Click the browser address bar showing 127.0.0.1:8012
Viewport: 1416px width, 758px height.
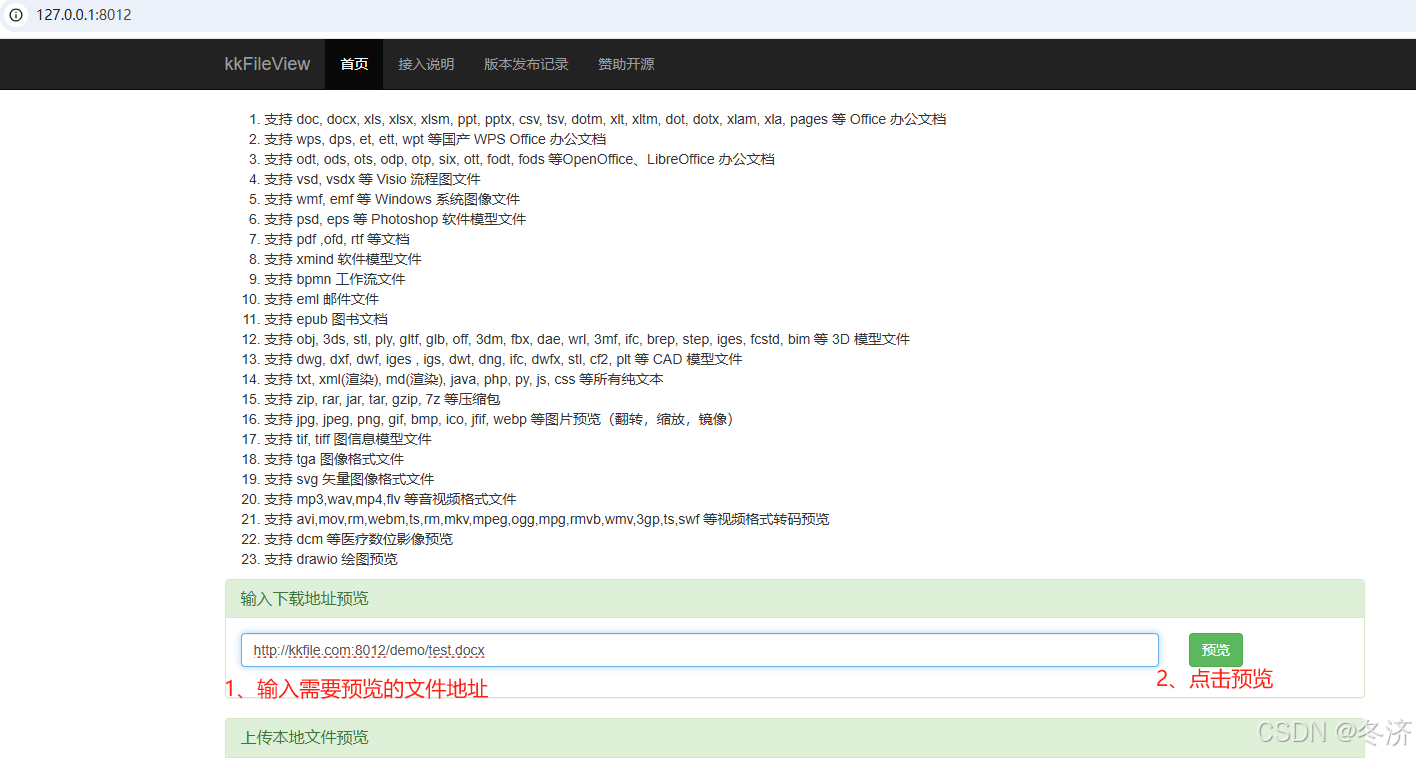pos(83,15)
